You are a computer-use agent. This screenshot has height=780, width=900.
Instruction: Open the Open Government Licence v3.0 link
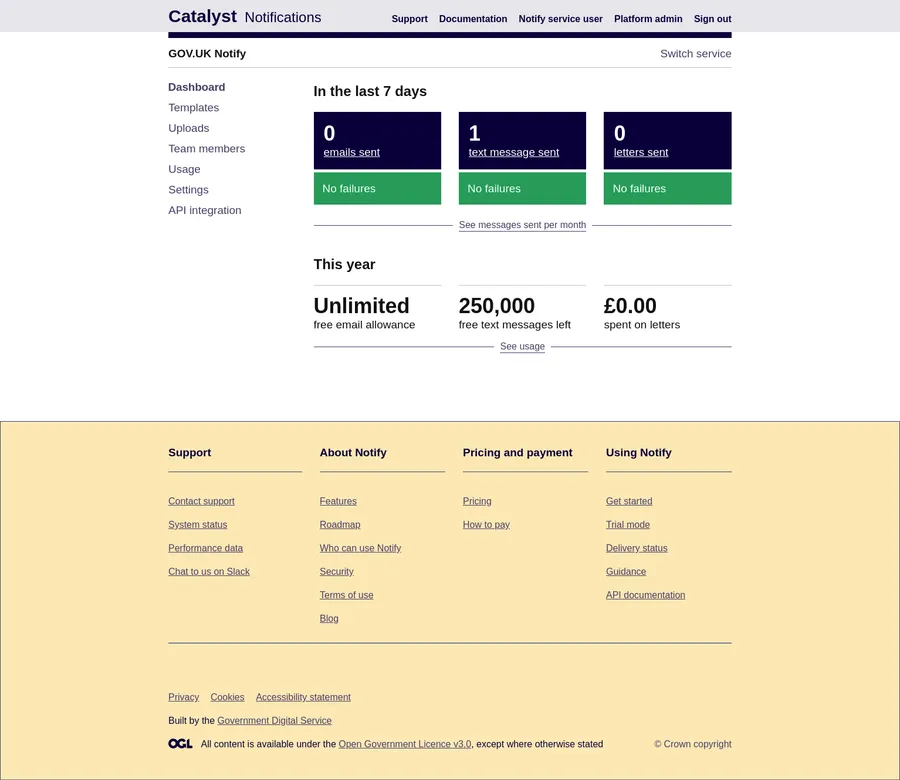[404, 744]
